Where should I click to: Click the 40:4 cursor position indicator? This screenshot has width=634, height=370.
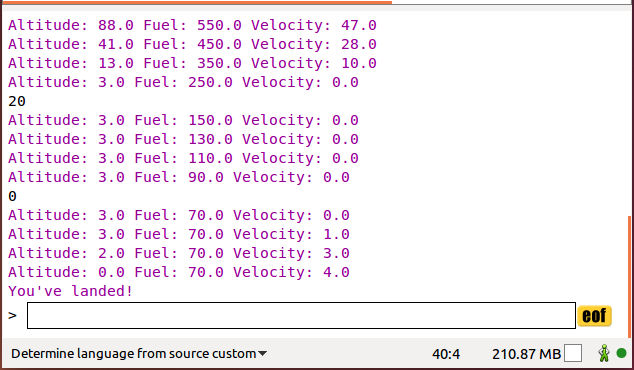tap(446, 354)
